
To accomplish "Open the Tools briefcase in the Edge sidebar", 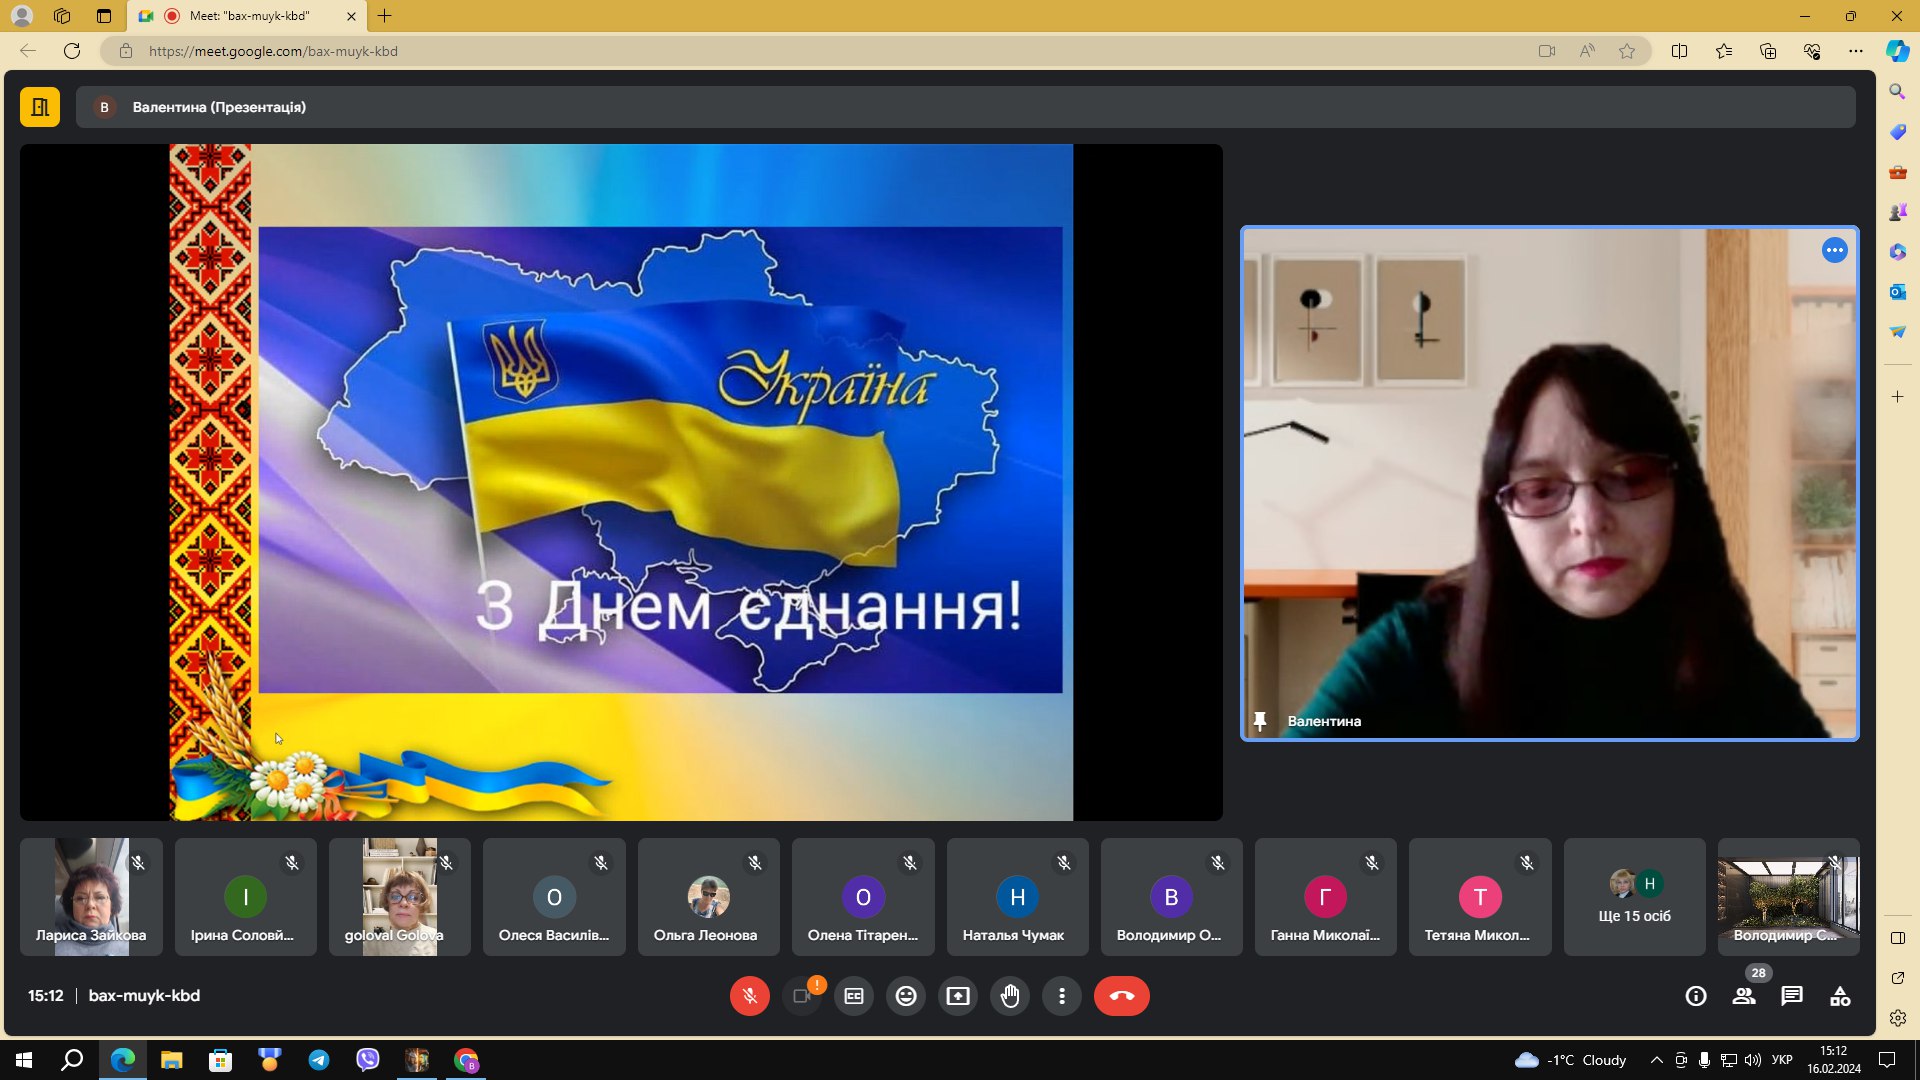I will [x=1897, y=172].
